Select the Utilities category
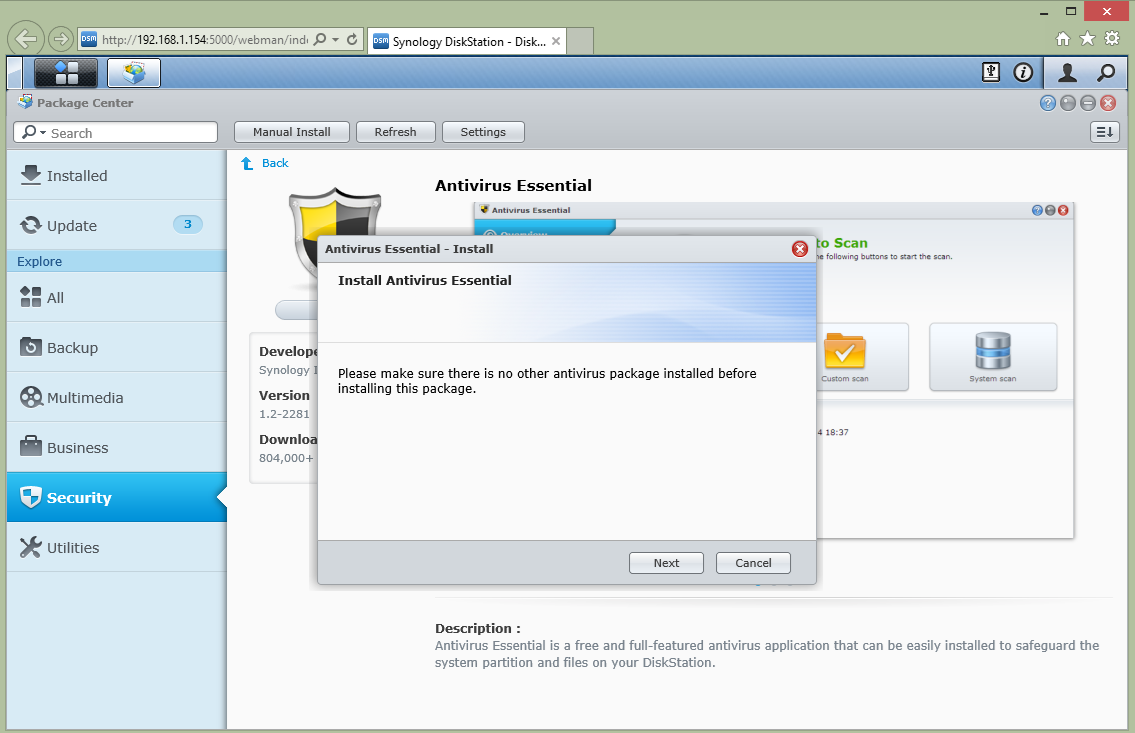The image size is (1135, 733). point(117,547)
